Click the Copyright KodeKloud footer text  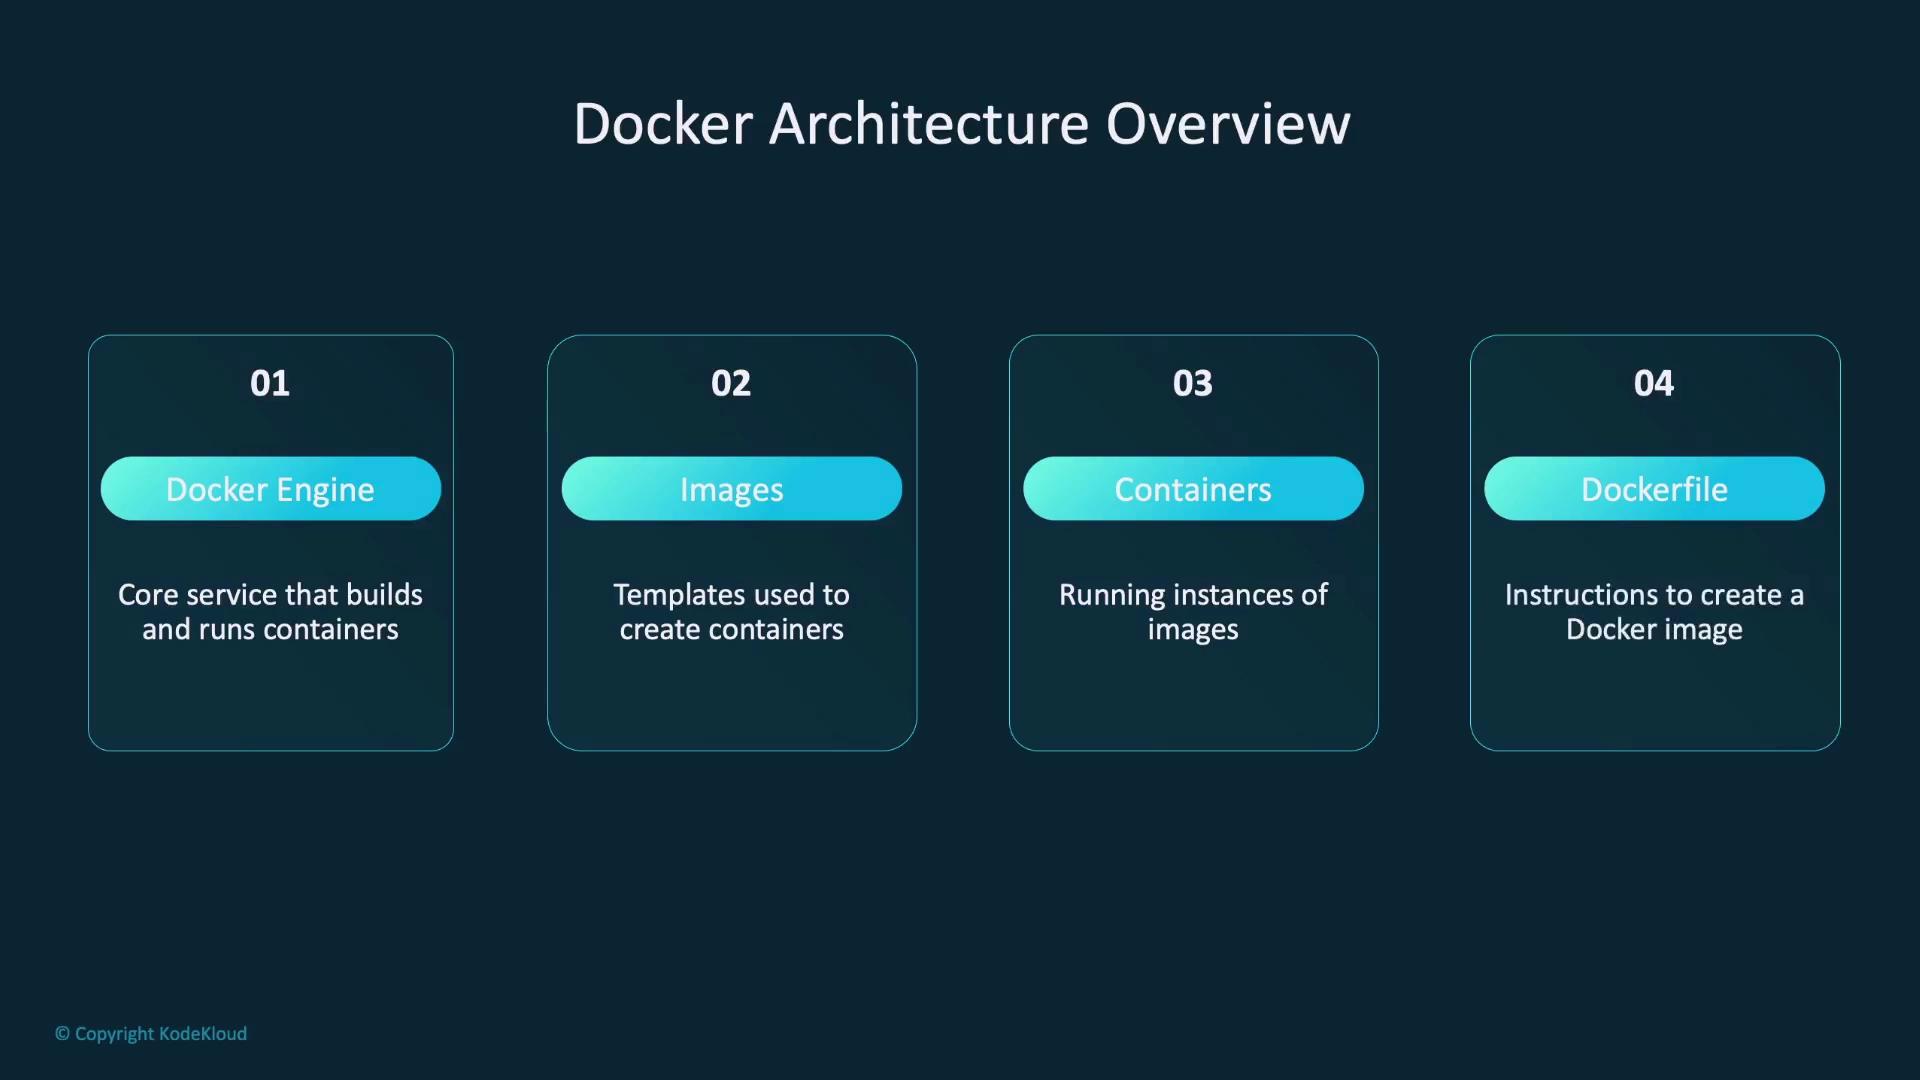(151, 1033)
